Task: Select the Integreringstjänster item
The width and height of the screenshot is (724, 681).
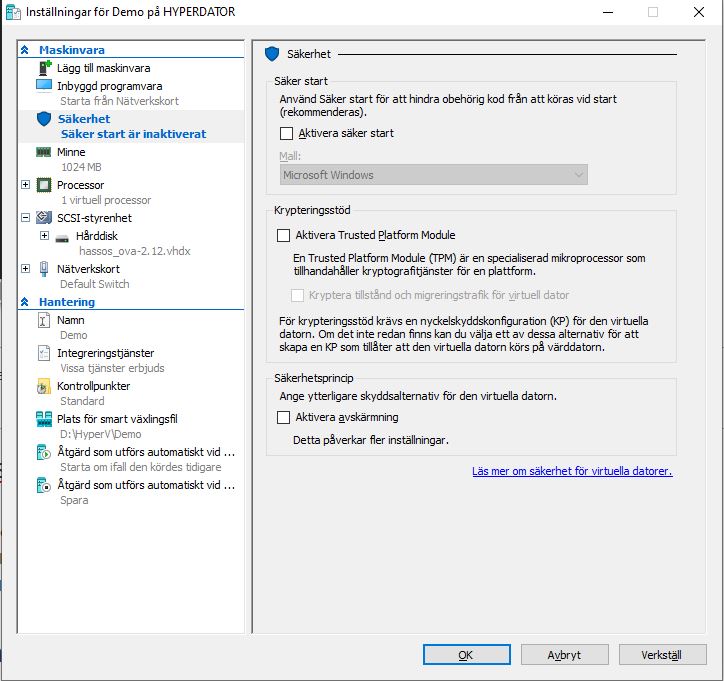Action: point(105,353)
